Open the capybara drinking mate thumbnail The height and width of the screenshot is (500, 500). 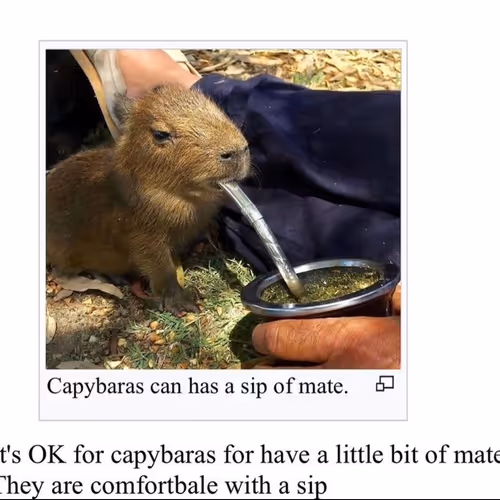(223, 209)
